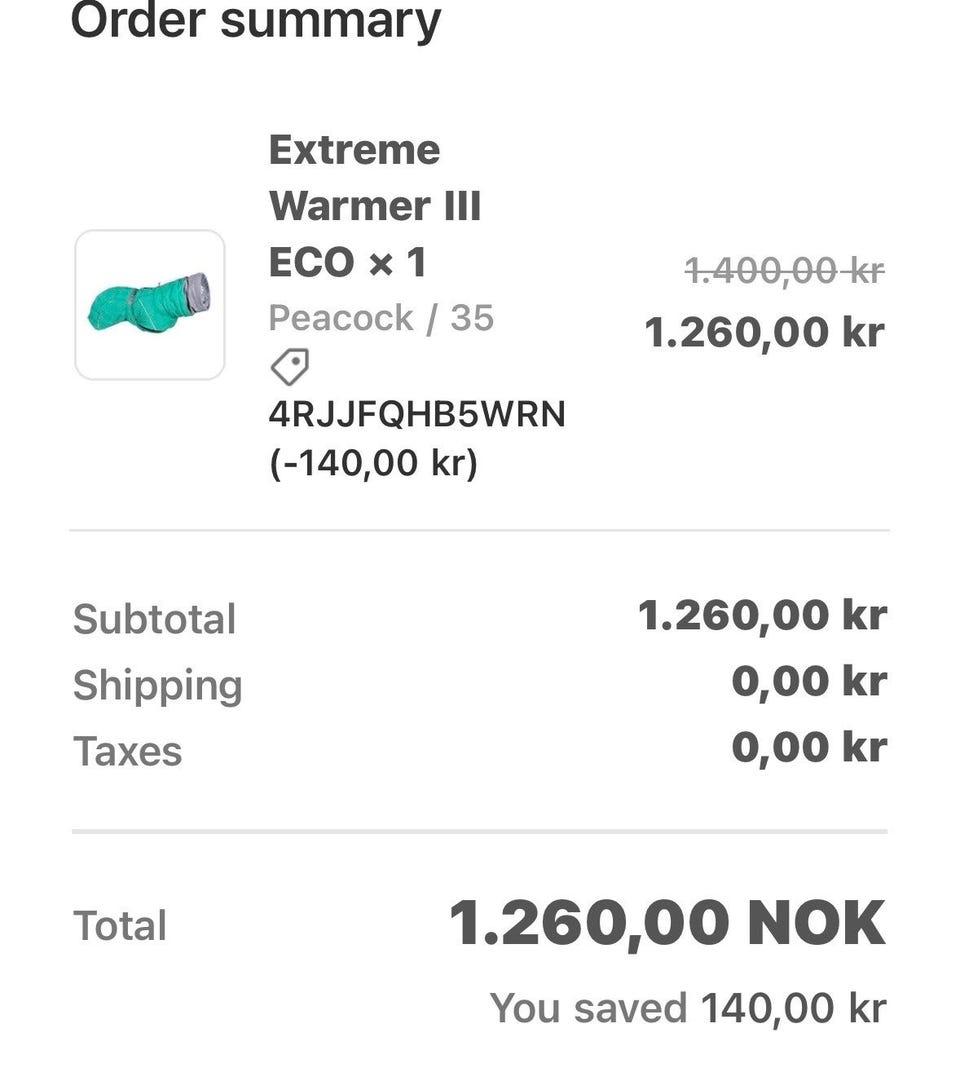The height and width of the screenshot is (1081, 960).
Task: Click the shipping cost 0,00 kr
Action: pyautogui.click(x=809, y=682)
